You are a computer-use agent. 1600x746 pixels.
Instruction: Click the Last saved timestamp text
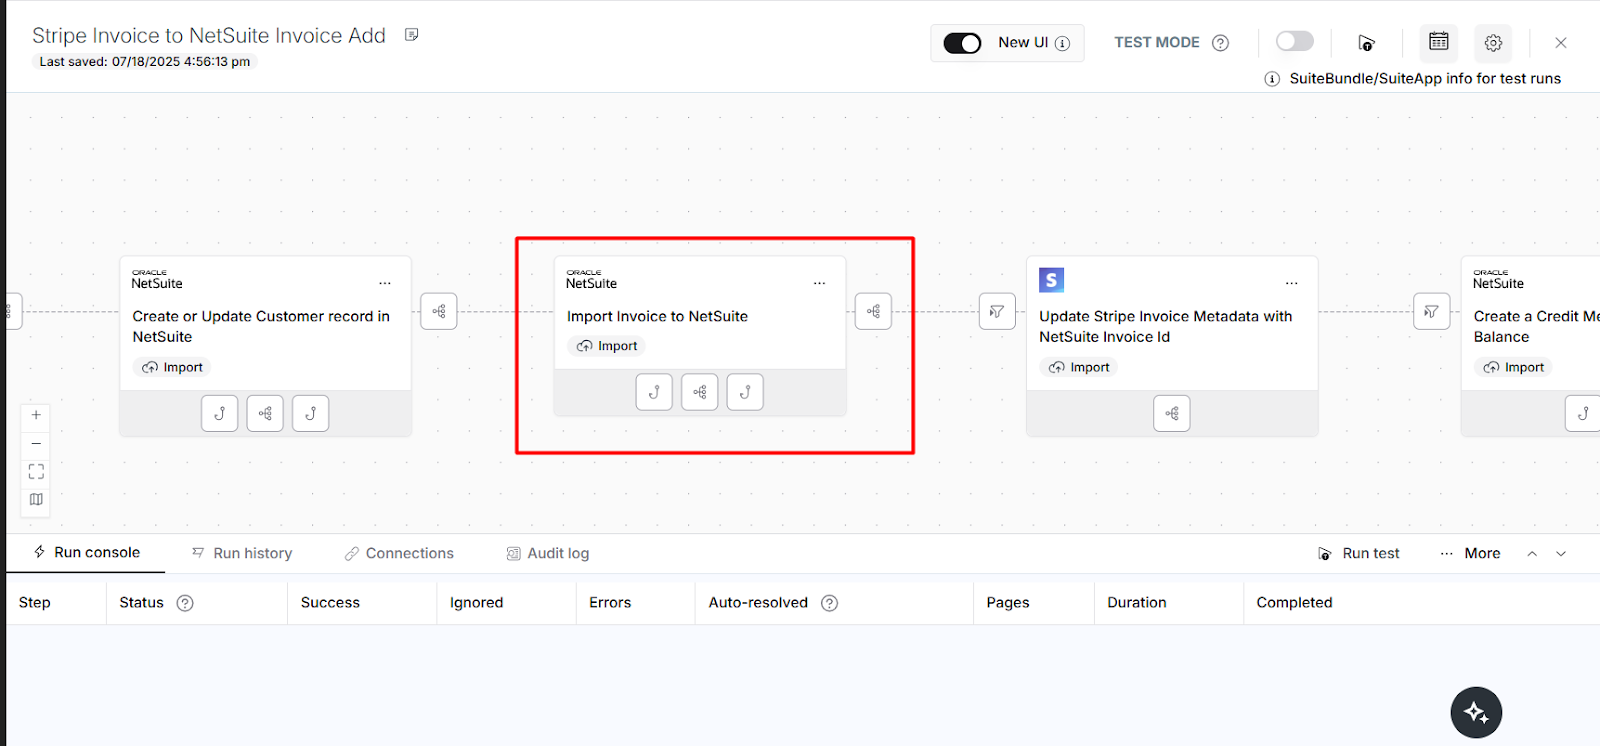(x=145, y=61)
